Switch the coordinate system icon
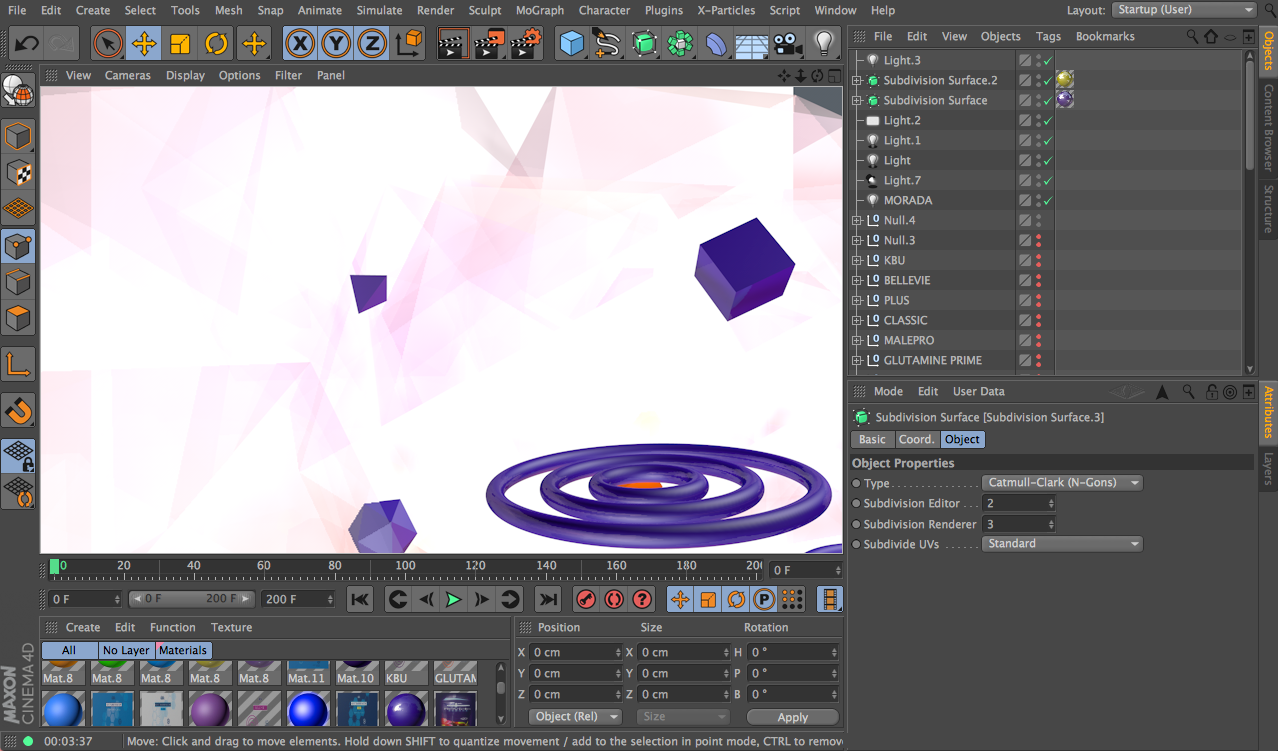Image resolution: width=1278 pixels, height=751 pixels. coord(409,44)
